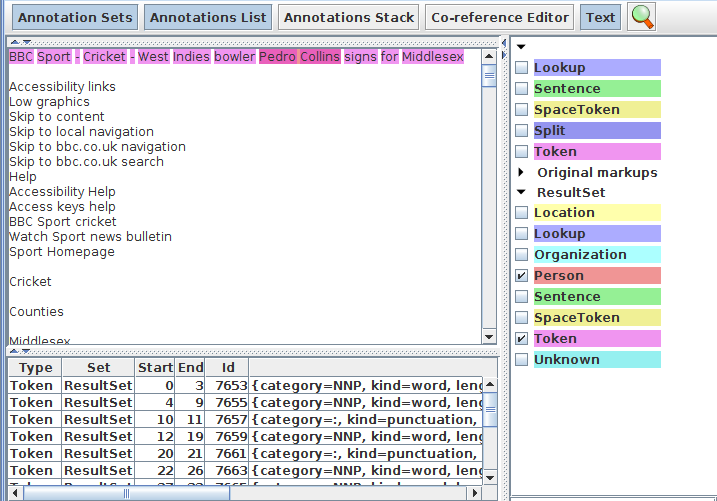This screenshot has height=501, width=717.
Task: Enable the Location annotation checkbox
Action: point(521,213)
